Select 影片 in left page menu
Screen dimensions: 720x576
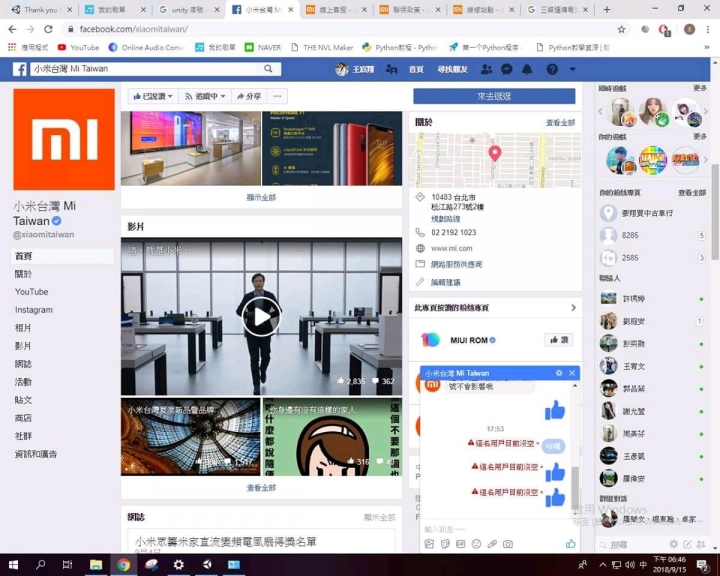tap(23, 346)
